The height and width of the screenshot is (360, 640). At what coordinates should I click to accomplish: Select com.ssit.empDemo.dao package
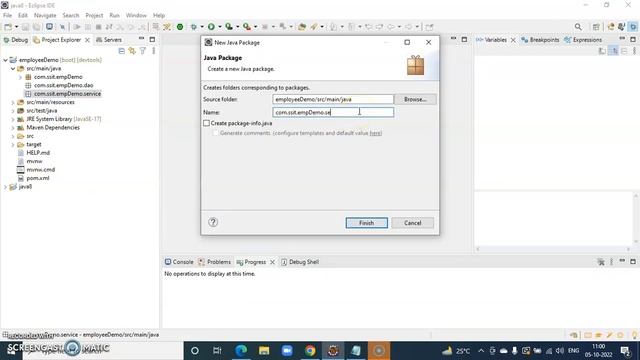59,85
